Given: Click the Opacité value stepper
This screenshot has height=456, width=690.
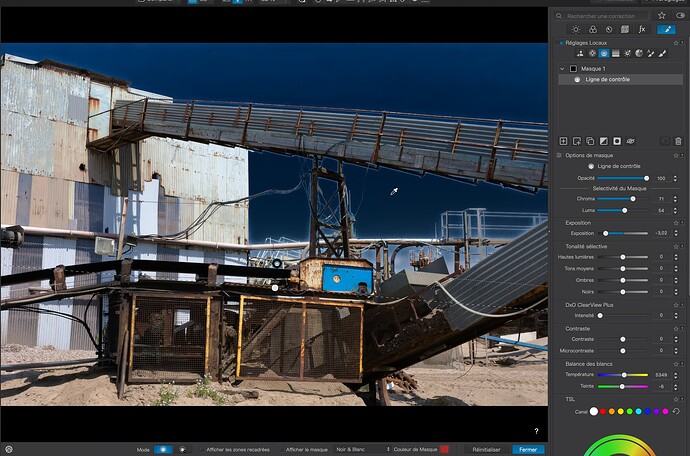Looking at the screenshot, I should click(675, 178).
